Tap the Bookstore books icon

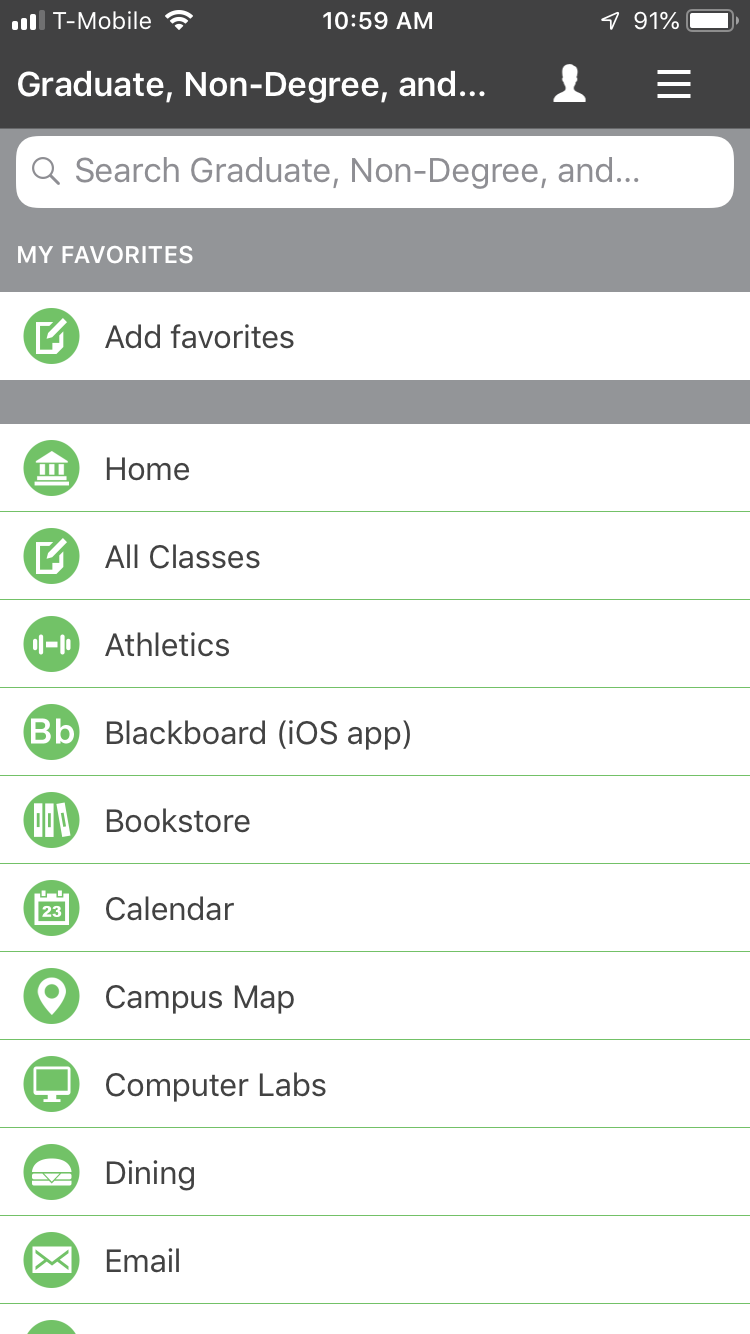coord(51,820)
